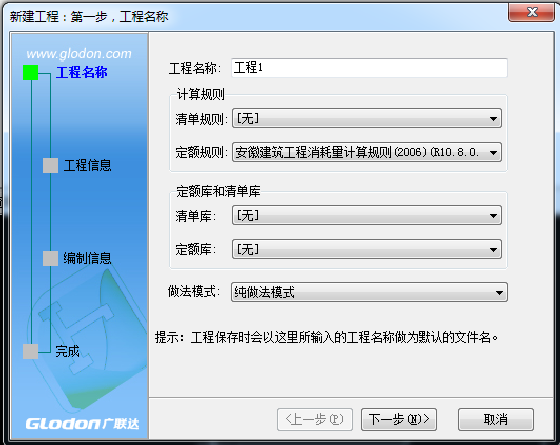Click the 做法模式 field label
This screenshot has width=560, height=445.
pyautogui.click(x=194, y=291)
